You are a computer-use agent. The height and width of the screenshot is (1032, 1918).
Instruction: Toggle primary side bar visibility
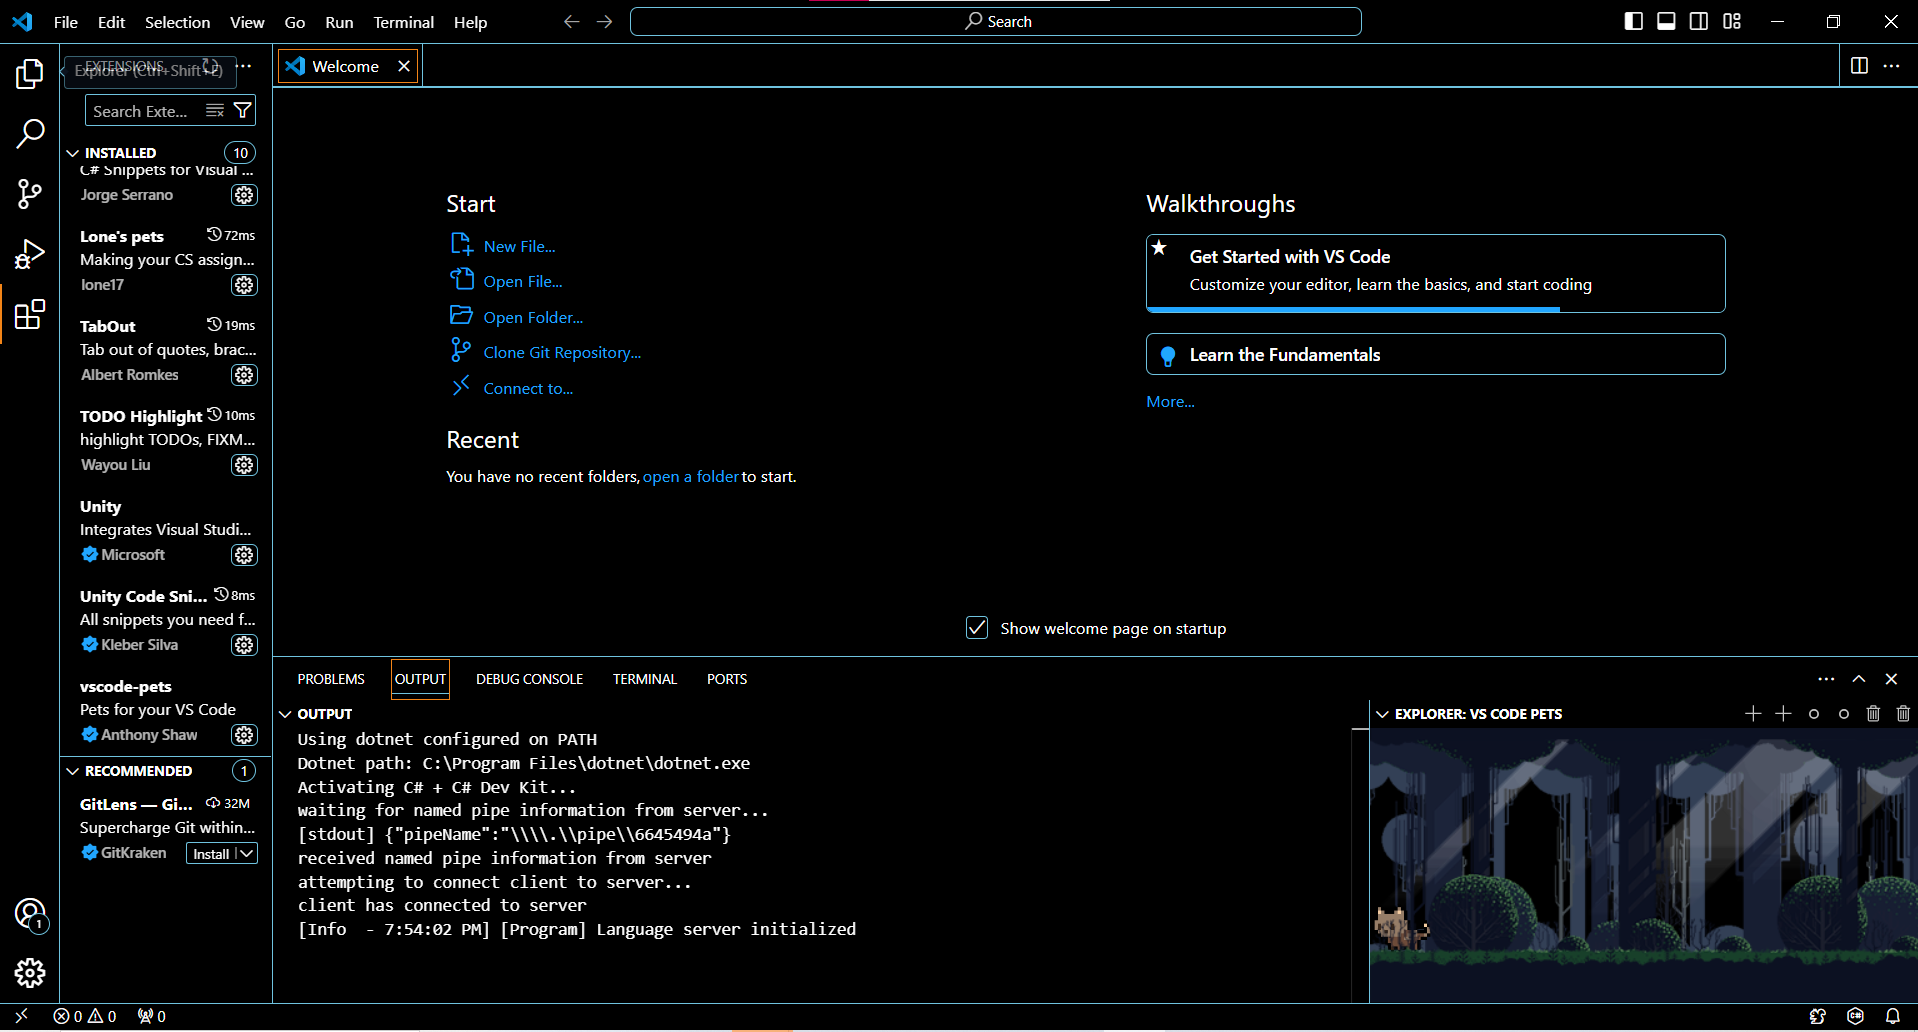(x=1634, y=21)
